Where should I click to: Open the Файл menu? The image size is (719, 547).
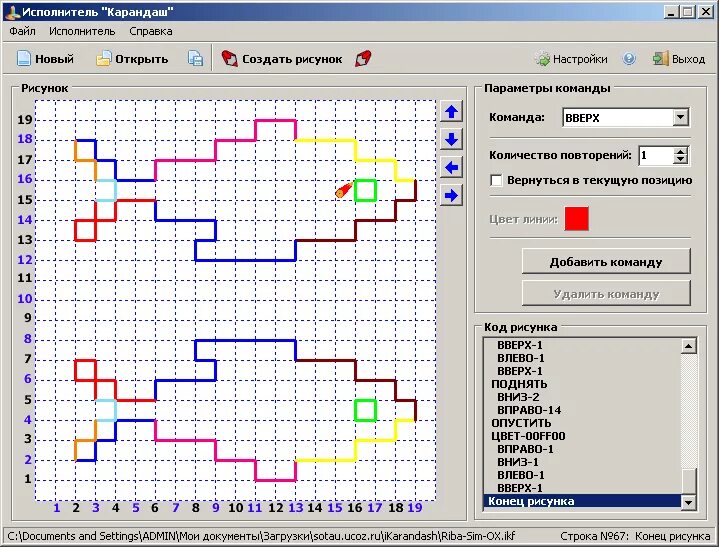pos(22,31)
